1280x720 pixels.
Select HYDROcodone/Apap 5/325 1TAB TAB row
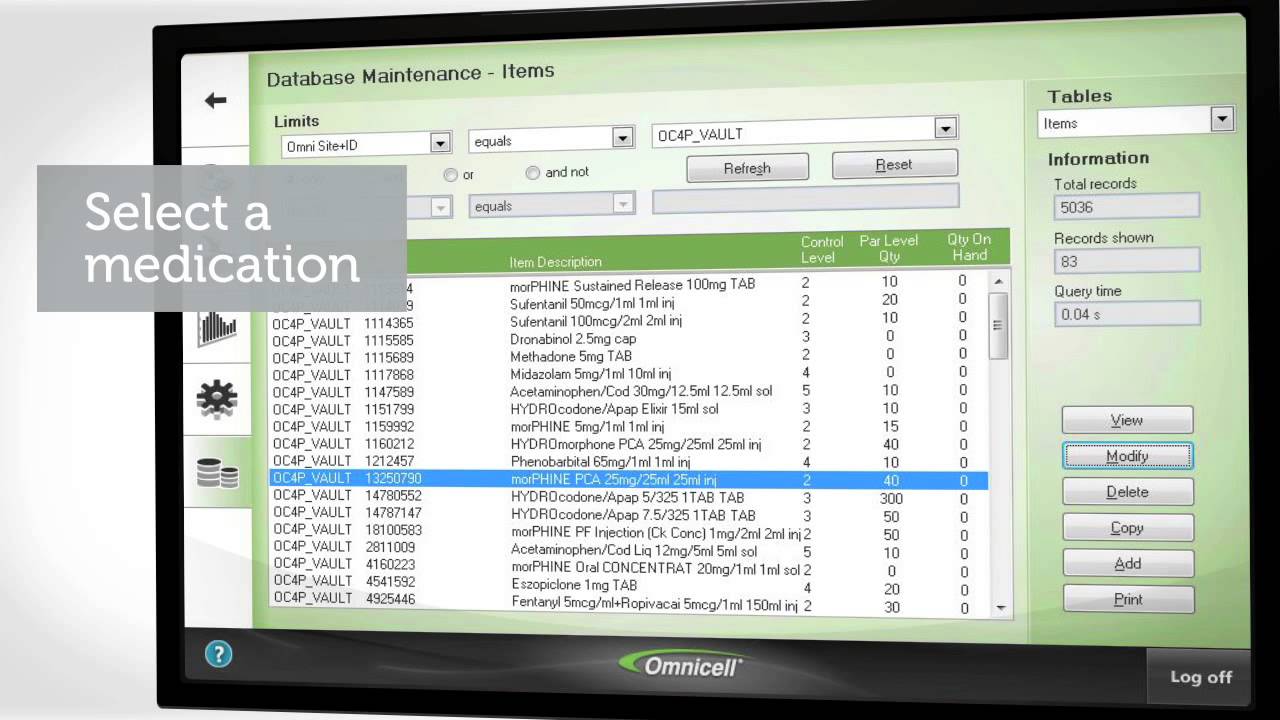tap(628, 498)
